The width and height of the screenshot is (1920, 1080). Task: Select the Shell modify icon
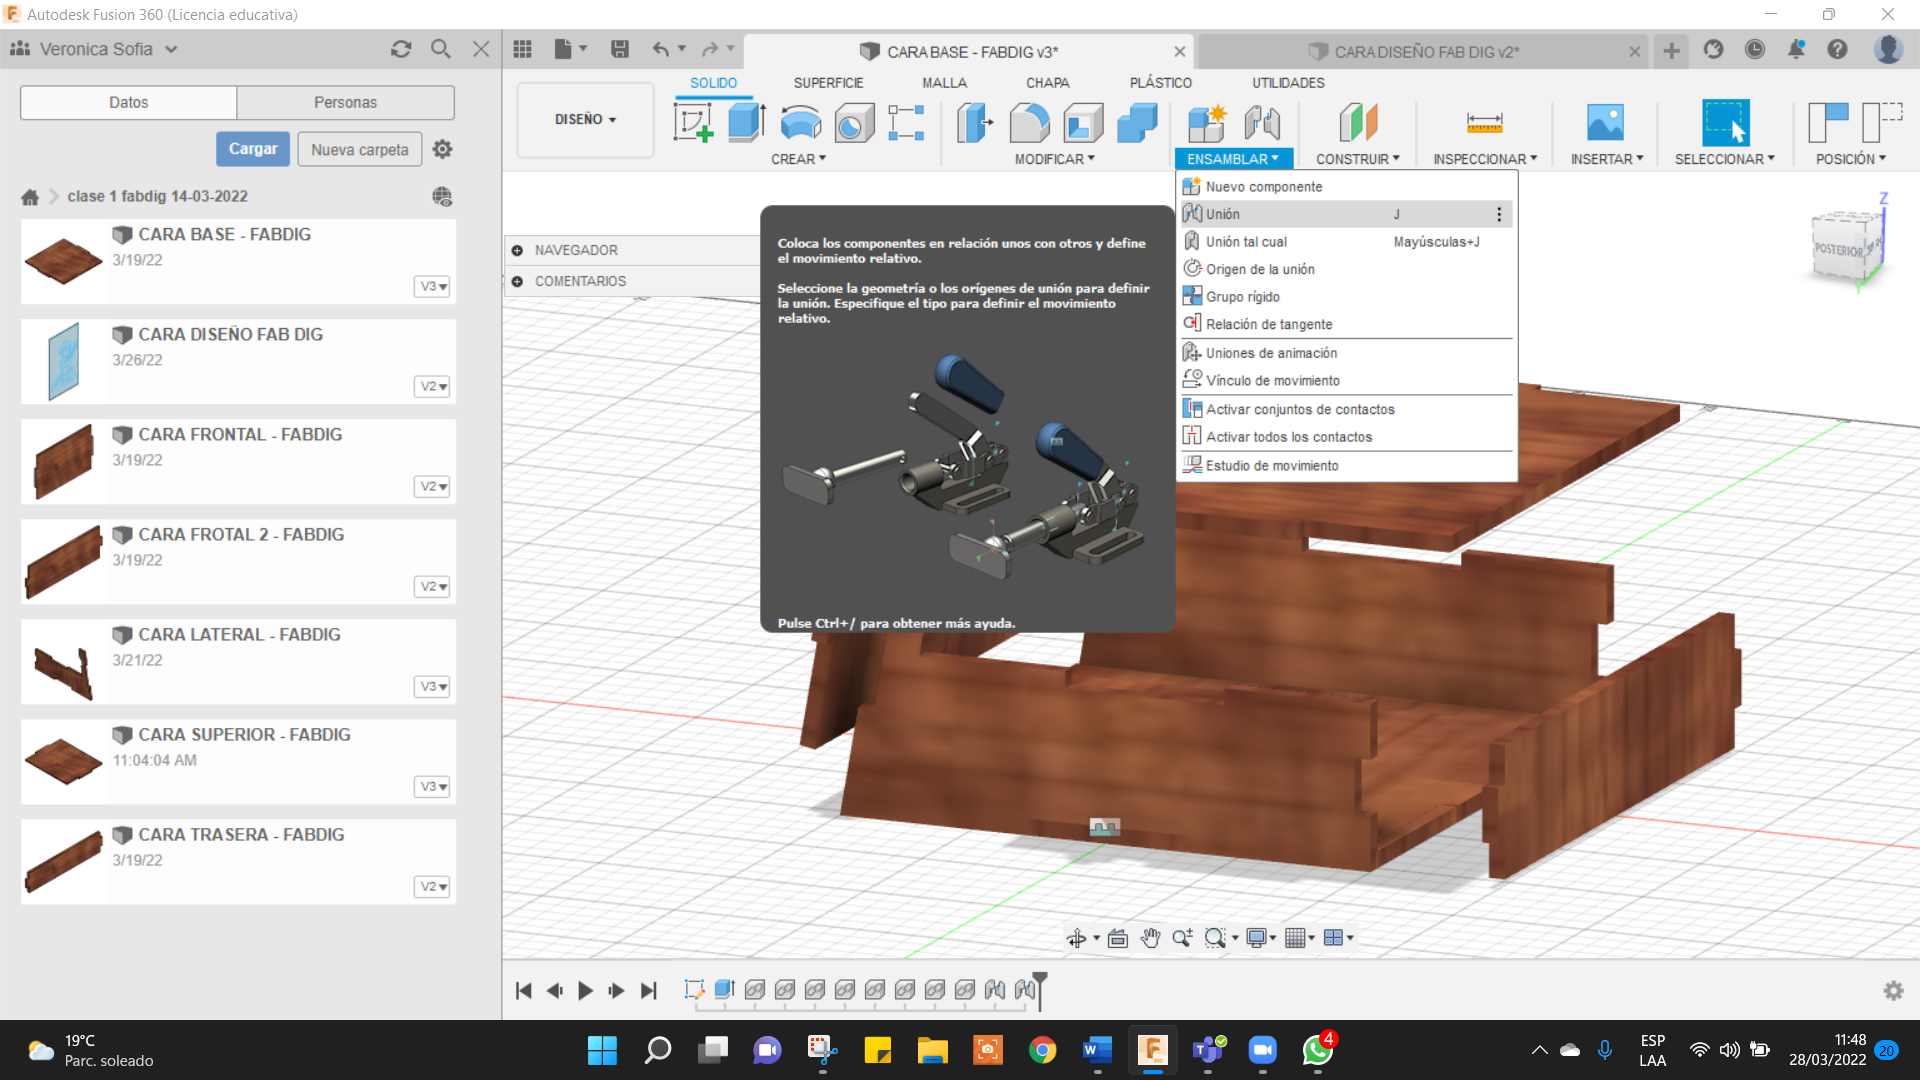1083,123
